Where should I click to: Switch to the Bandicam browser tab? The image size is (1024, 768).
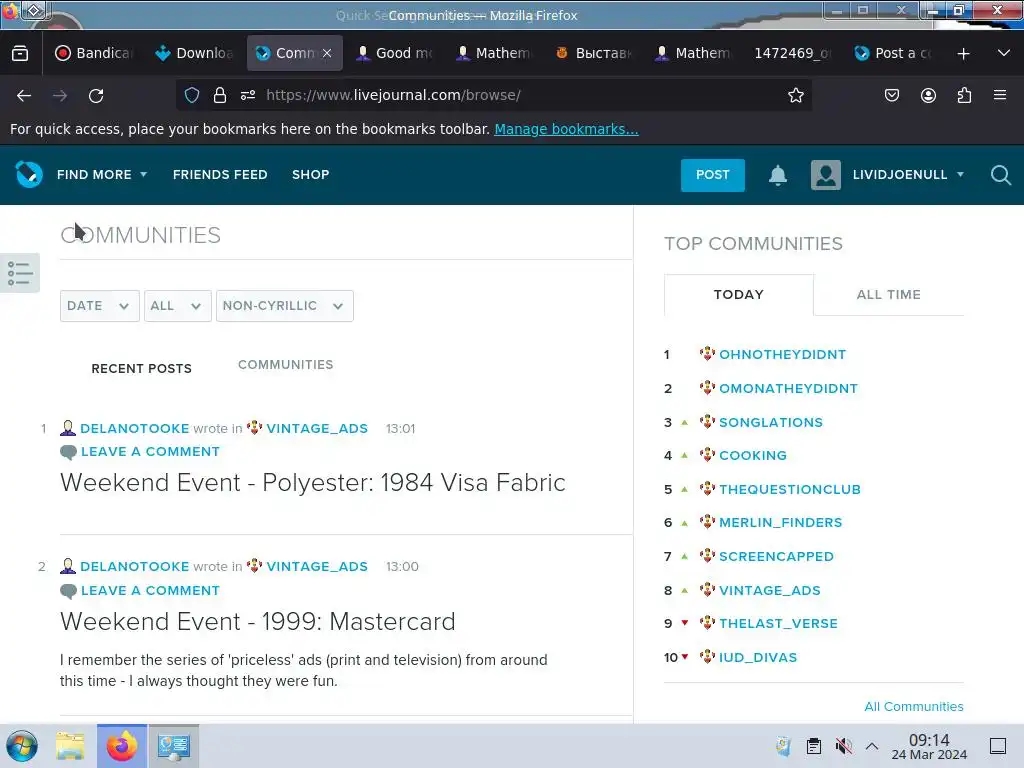95,54
